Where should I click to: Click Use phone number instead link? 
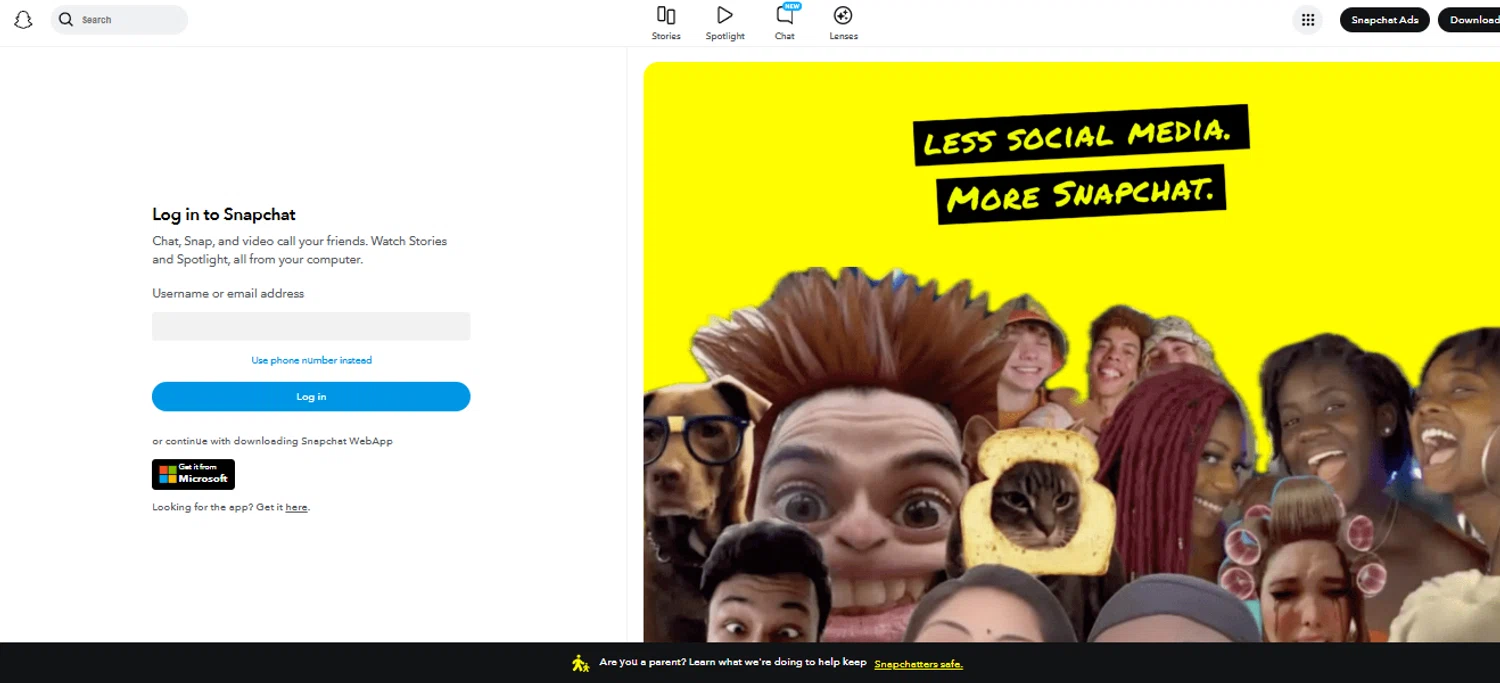coord(311,360)
